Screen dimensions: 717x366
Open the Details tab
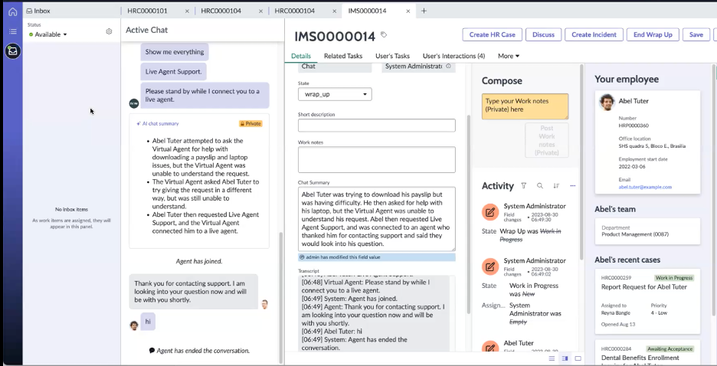point(301,56)
